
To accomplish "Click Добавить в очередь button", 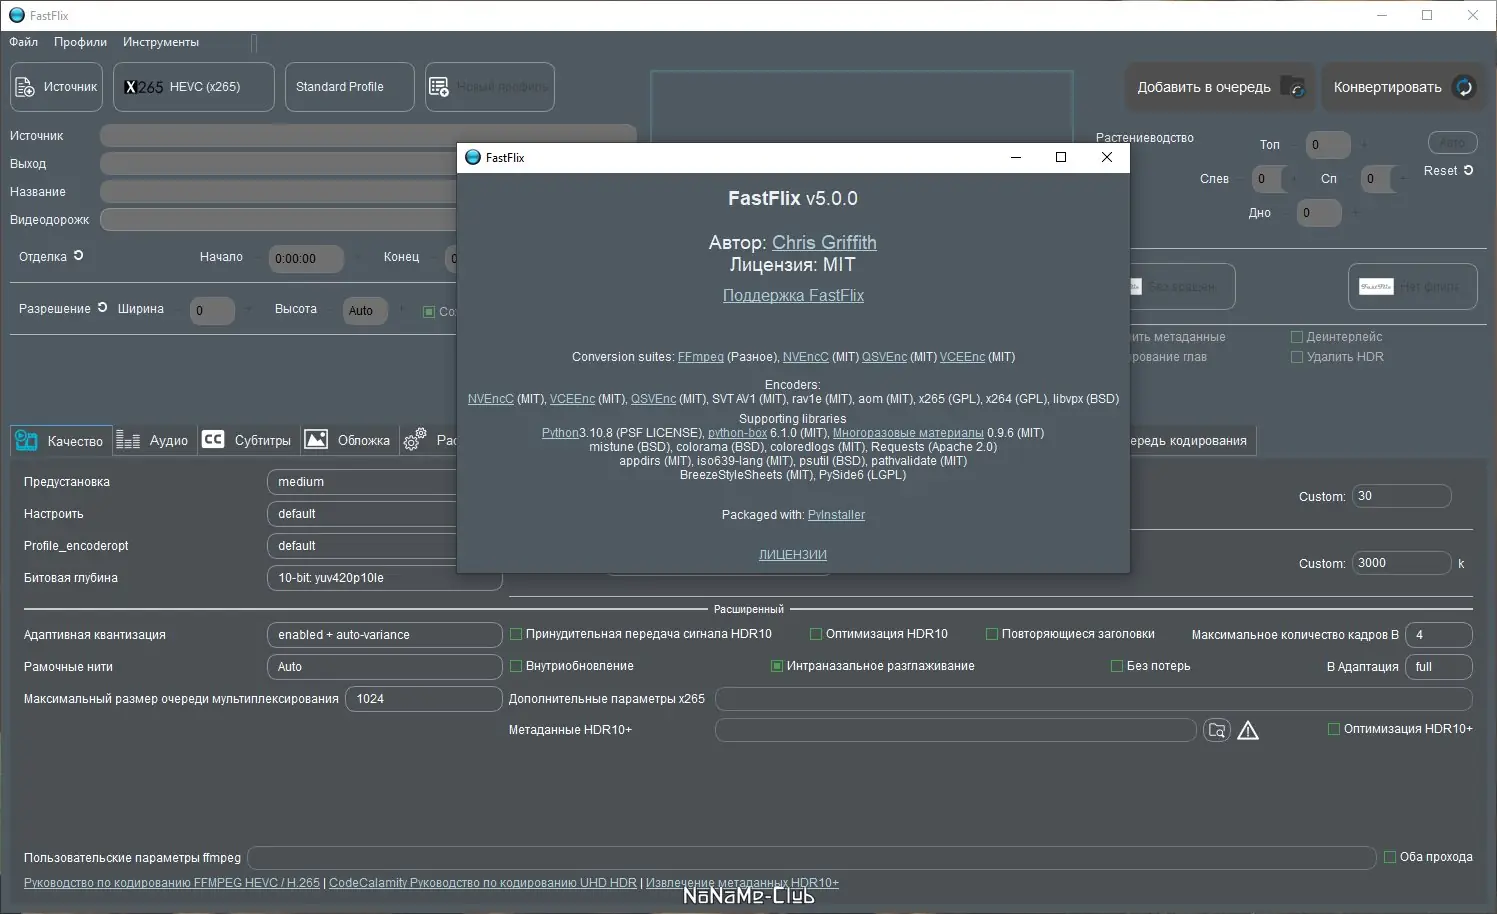I will pyautogui.click(x=1221, y=87).
